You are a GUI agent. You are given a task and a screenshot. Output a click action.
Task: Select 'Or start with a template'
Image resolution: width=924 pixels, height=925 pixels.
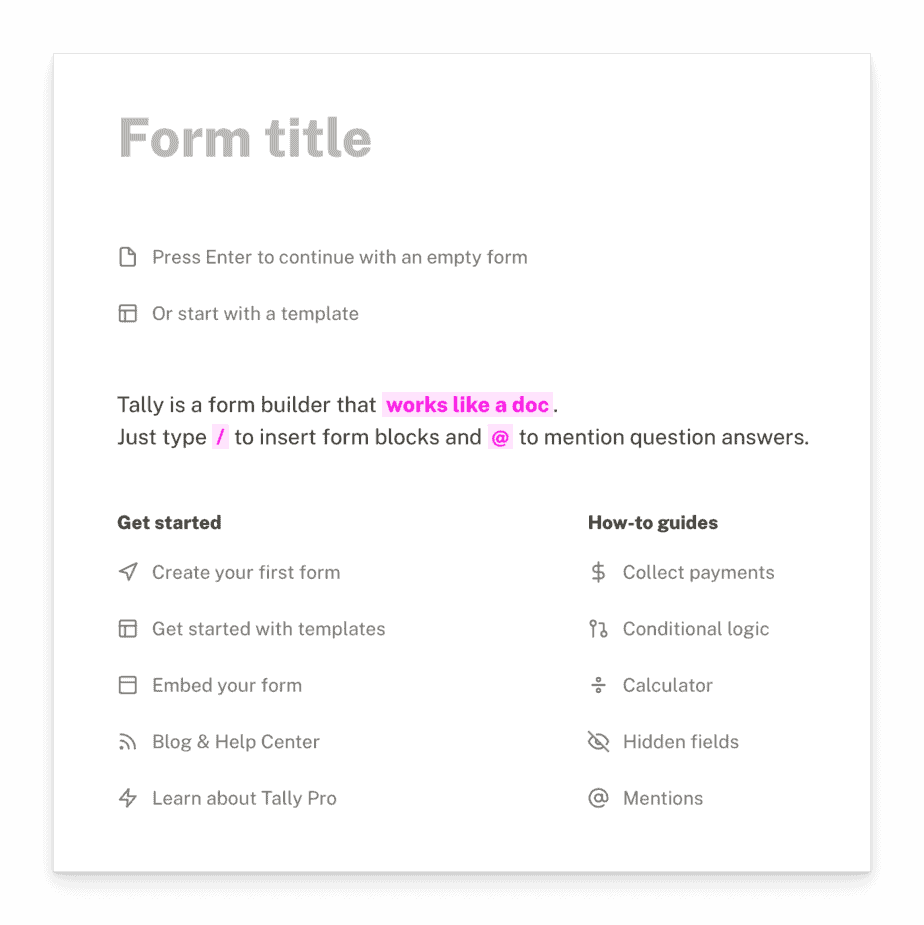click(255, 313)
